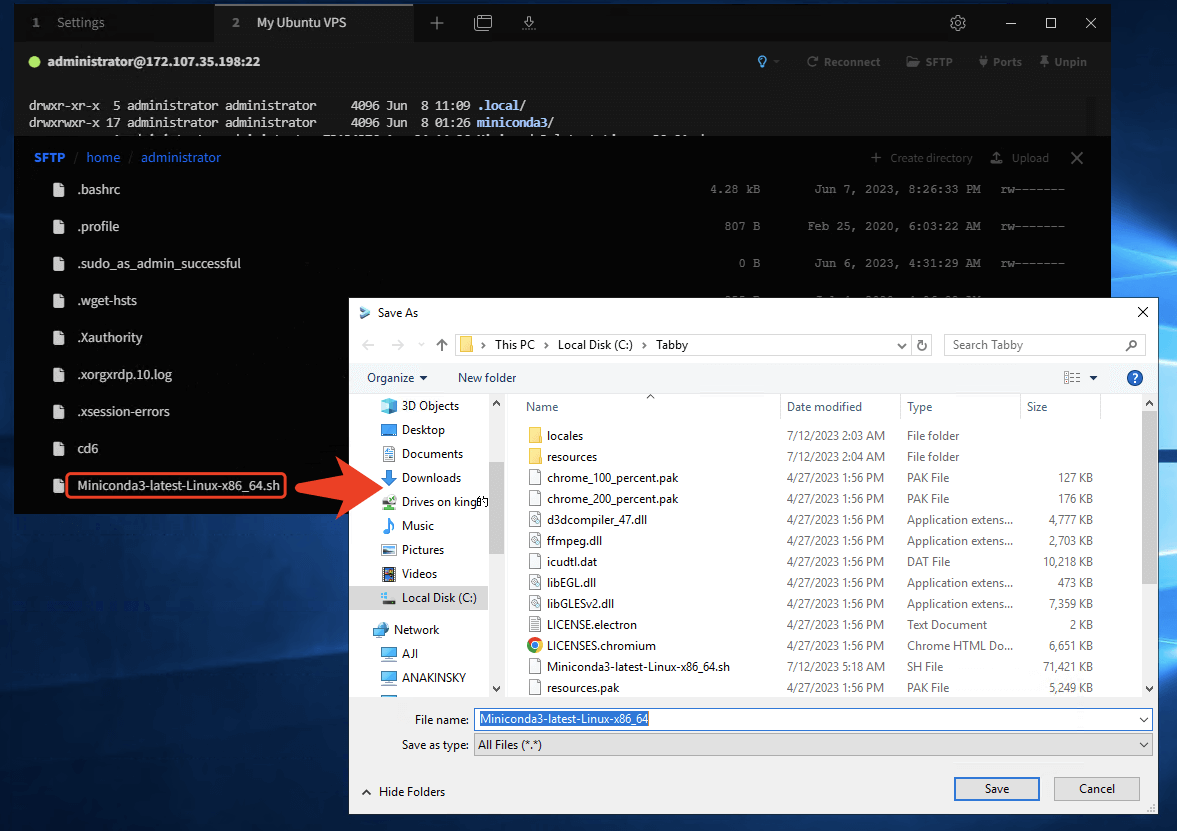
Task: Select Downloads in navigation pane
Action: tap(431, 478)
